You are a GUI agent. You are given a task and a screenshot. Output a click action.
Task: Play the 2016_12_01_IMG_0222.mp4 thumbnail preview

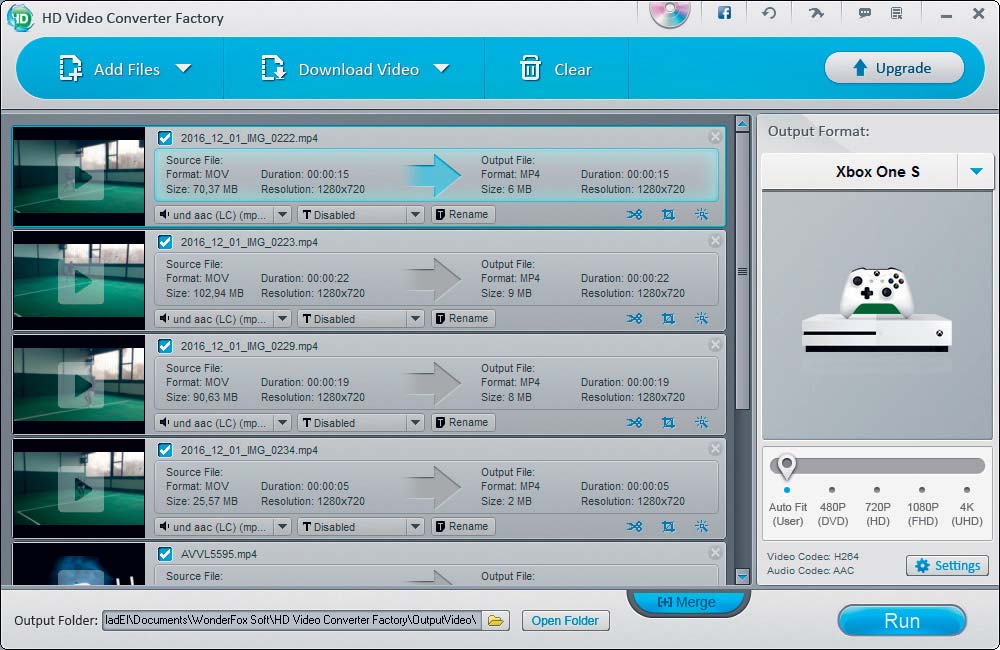[x=80, y=177]
